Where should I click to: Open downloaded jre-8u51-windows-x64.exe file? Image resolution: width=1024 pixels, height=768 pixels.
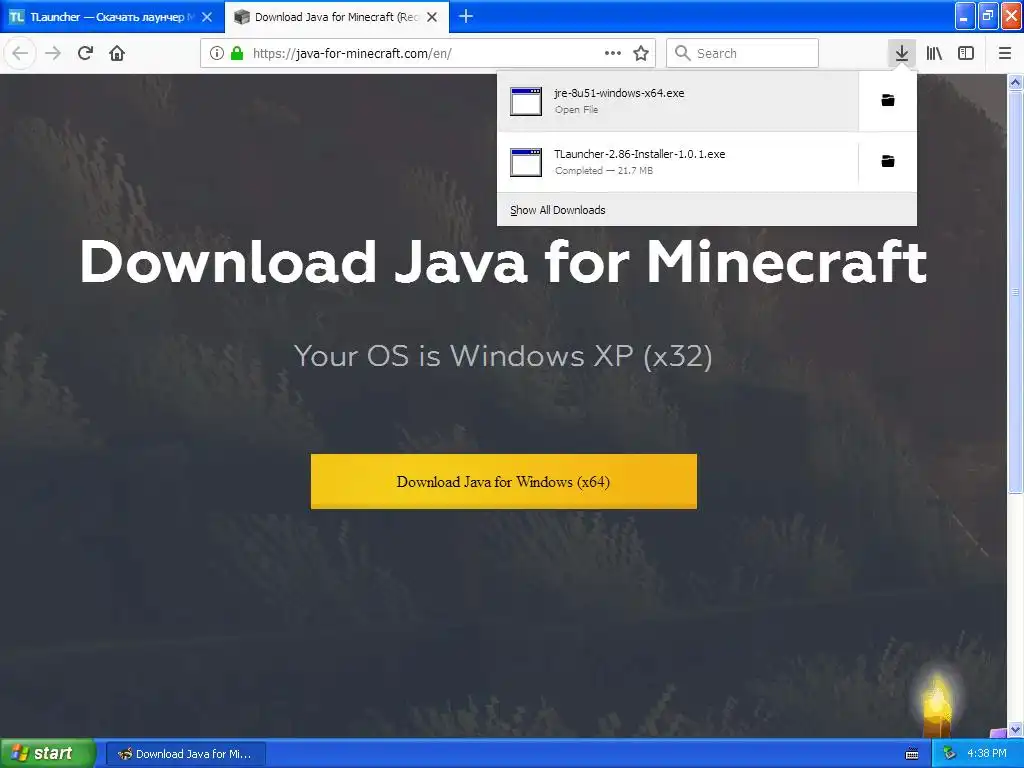(x=678, y=101)
